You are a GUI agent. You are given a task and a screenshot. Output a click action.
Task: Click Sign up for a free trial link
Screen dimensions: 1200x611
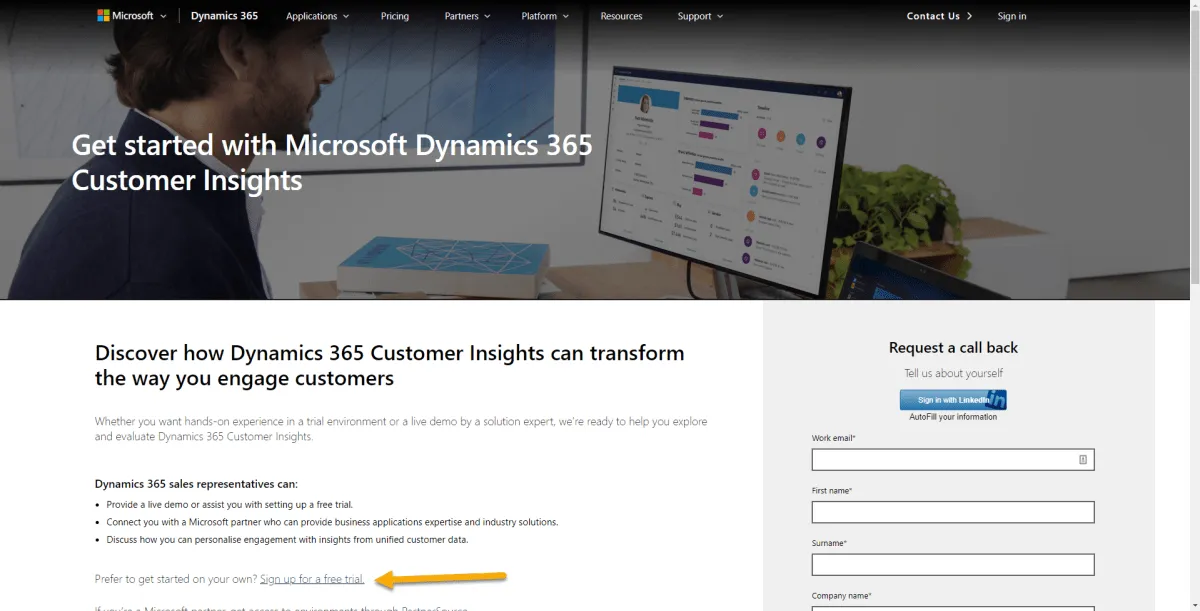pos(312,579)
